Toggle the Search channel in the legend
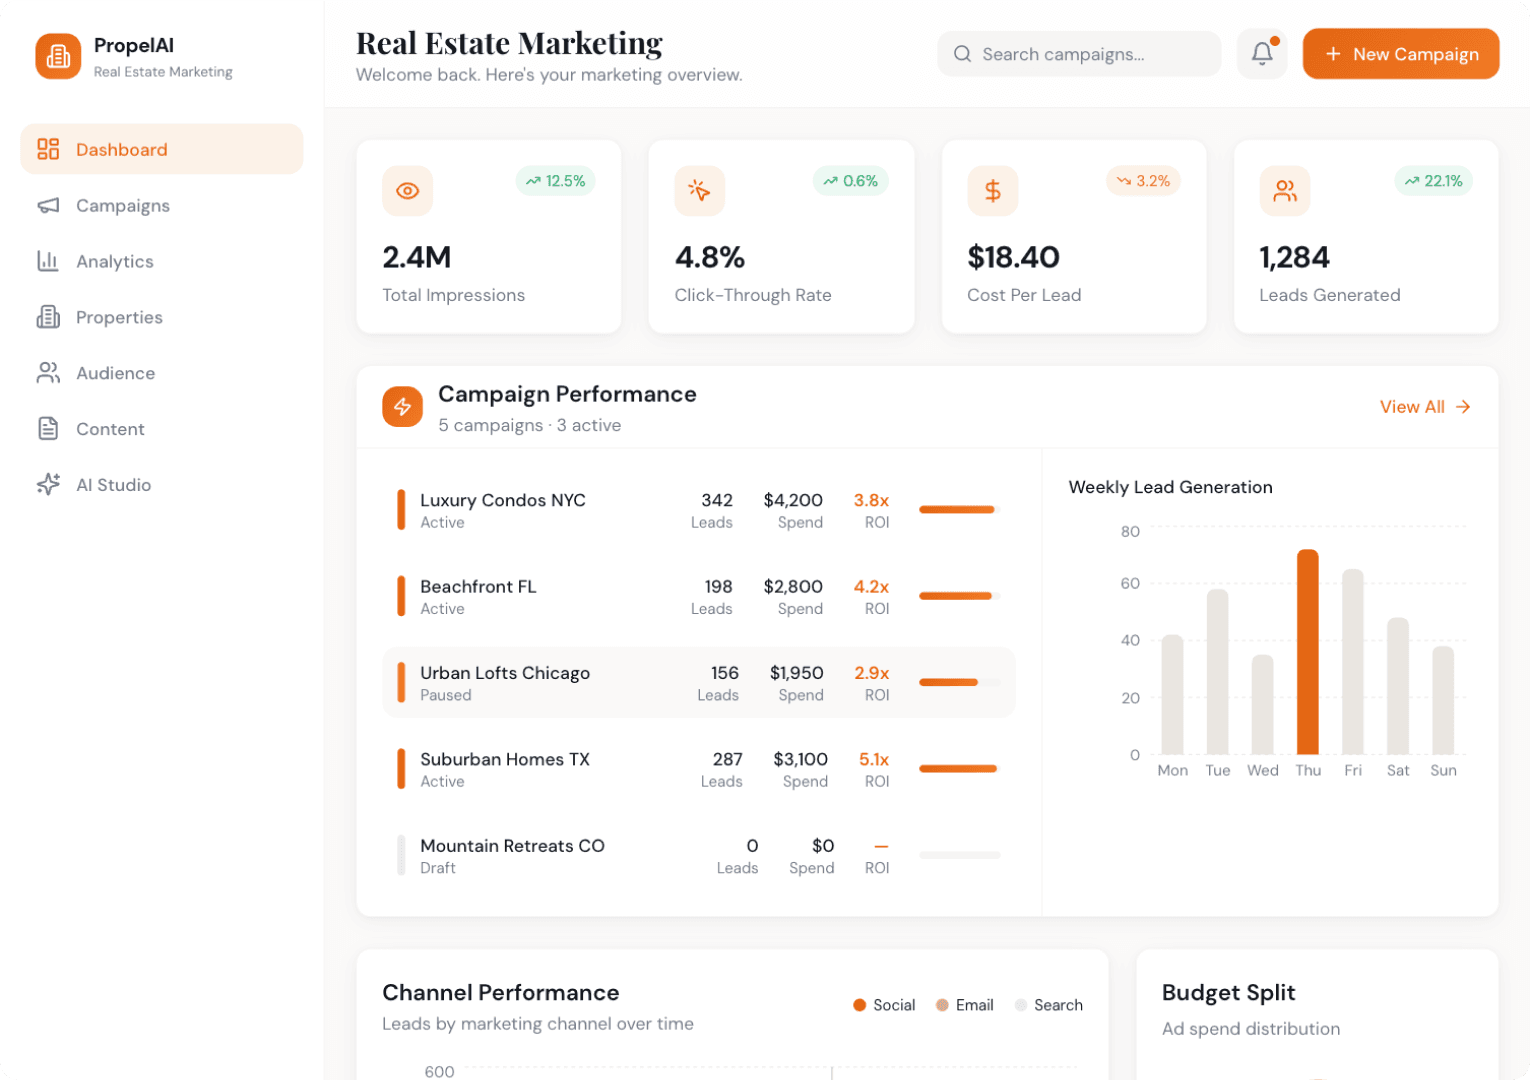 1048,1005
